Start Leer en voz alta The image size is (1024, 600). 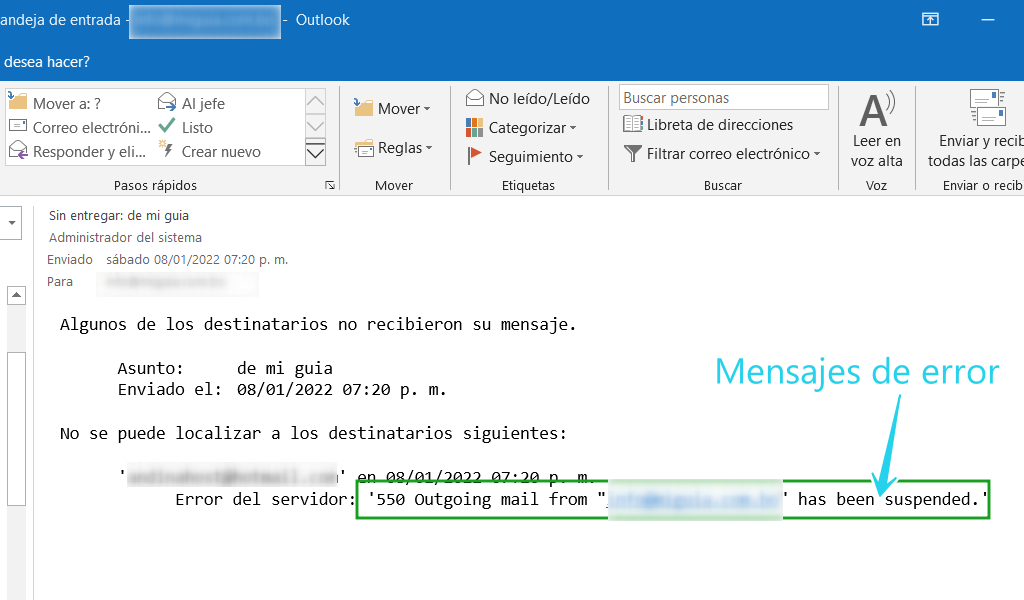point(876,131)
